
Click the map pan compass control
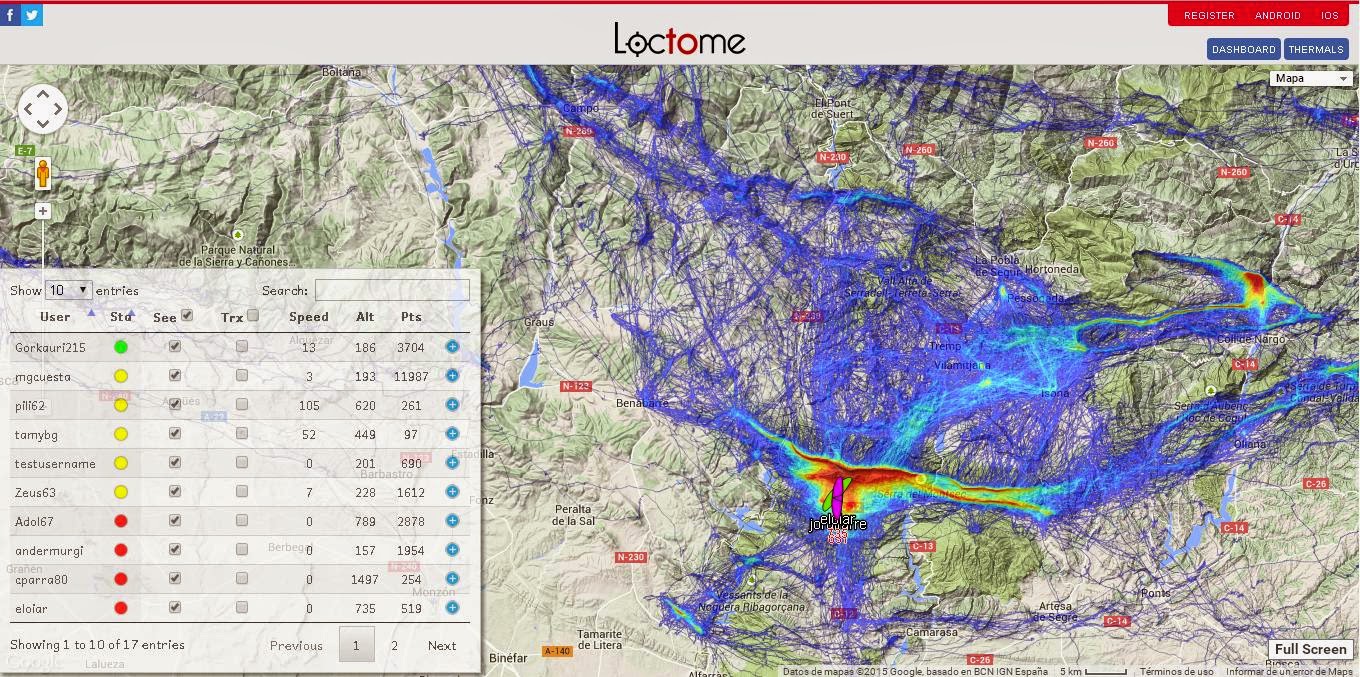coord(42,108)
